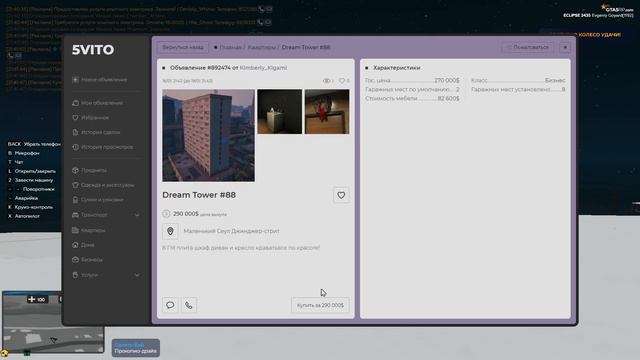Viewport: 640px width, 360px height.
Task: Click the listing description text
Action: (241, 248)
